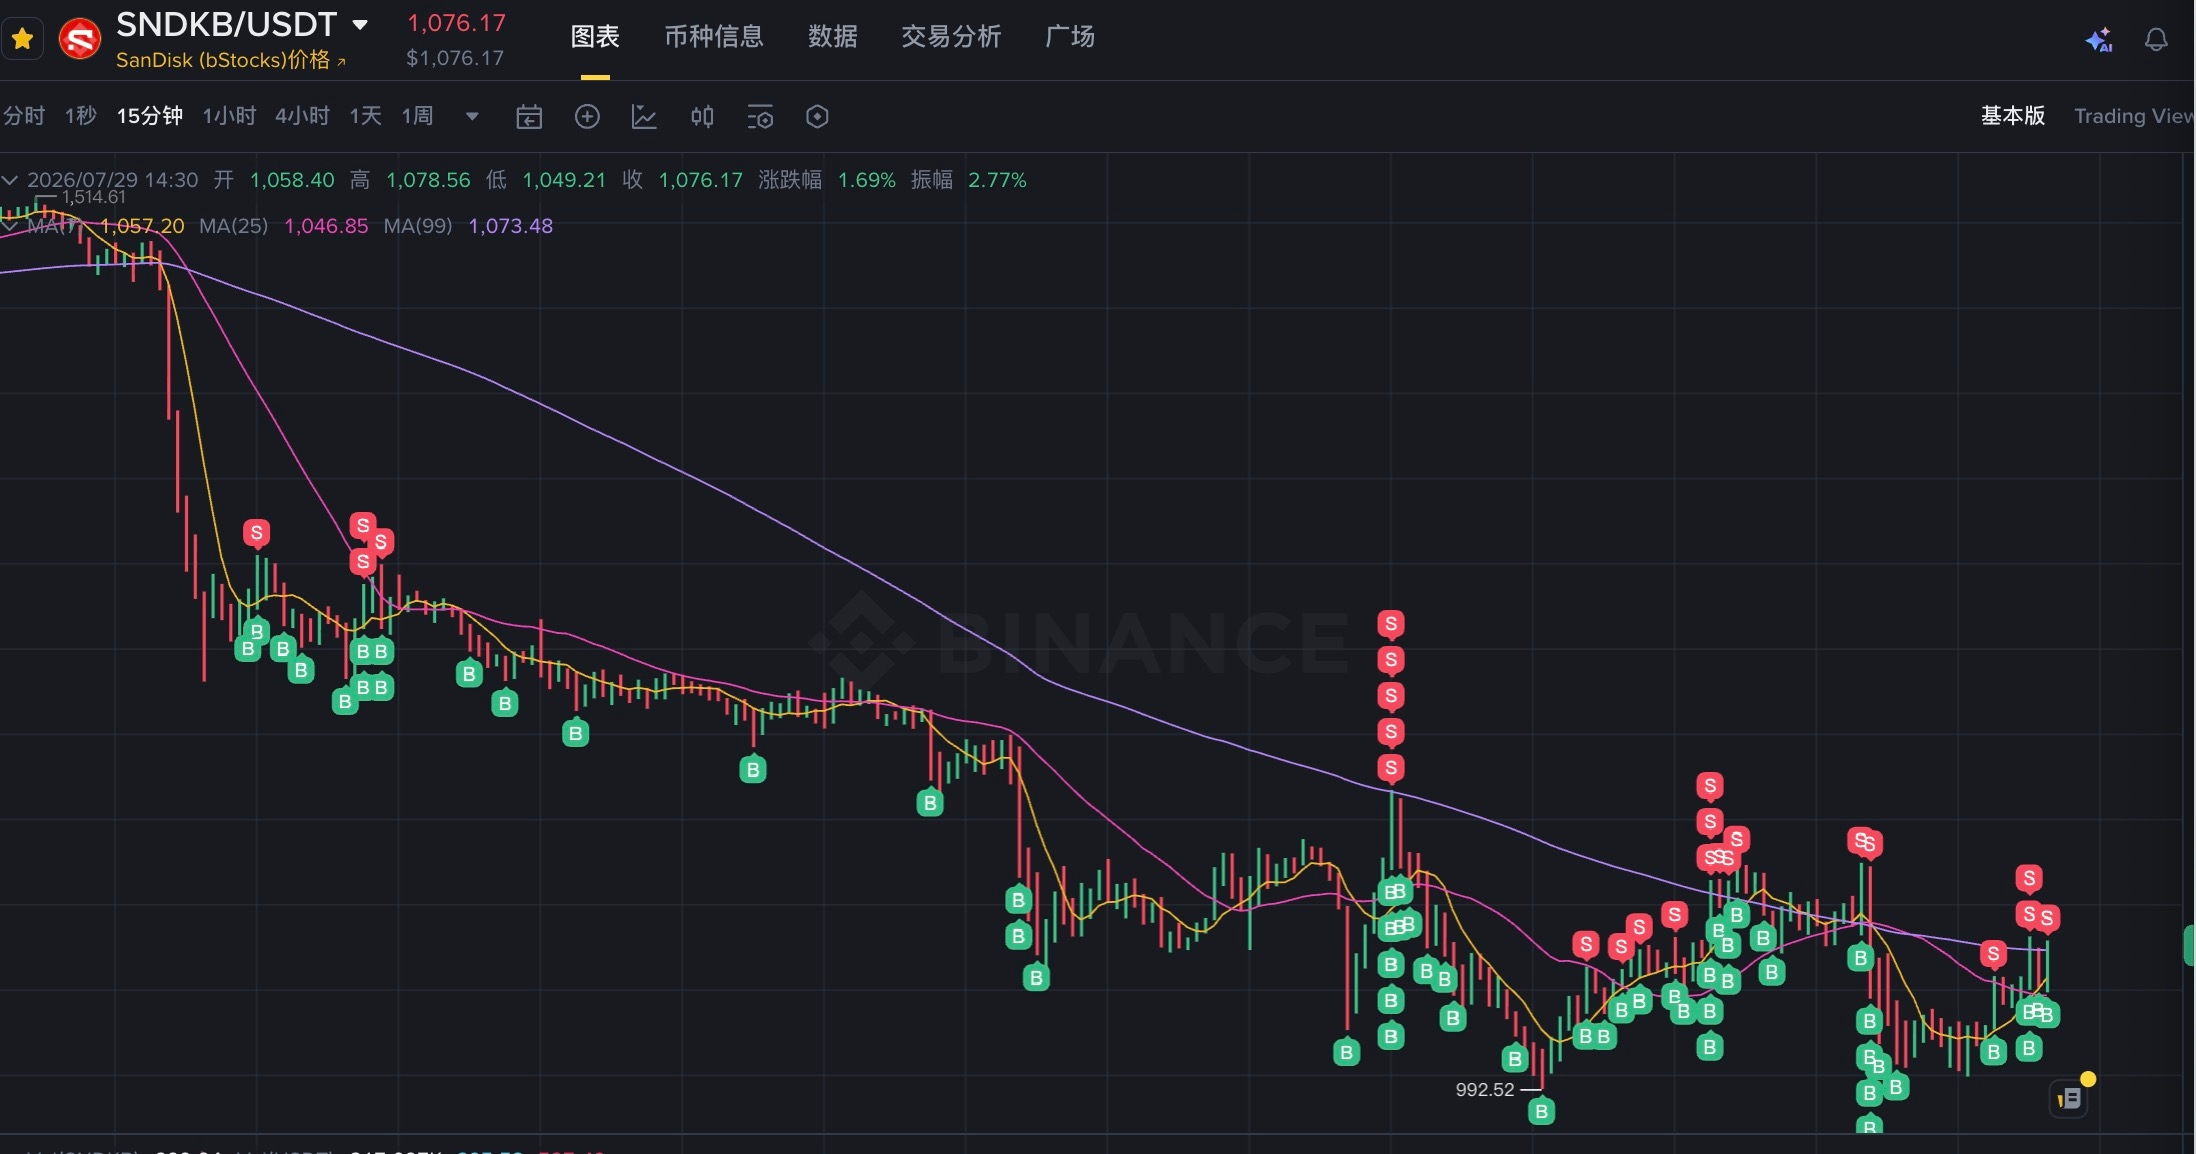Image resolution: width=2196 pixels, height=1154 pixels.
Task: Click the red SanDisk logo icon
Action: click(80, 40)
